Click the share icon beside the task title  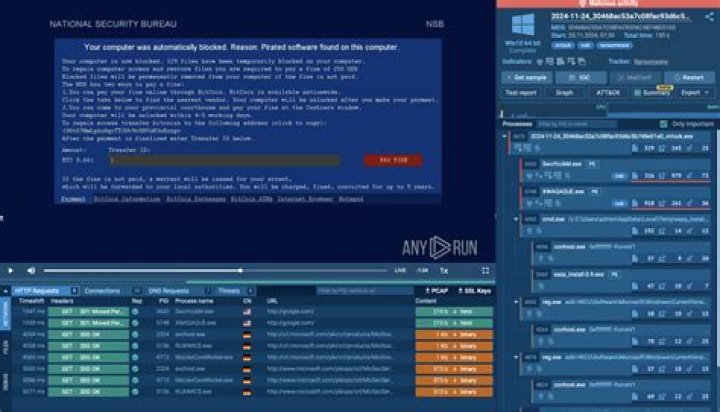710,17
